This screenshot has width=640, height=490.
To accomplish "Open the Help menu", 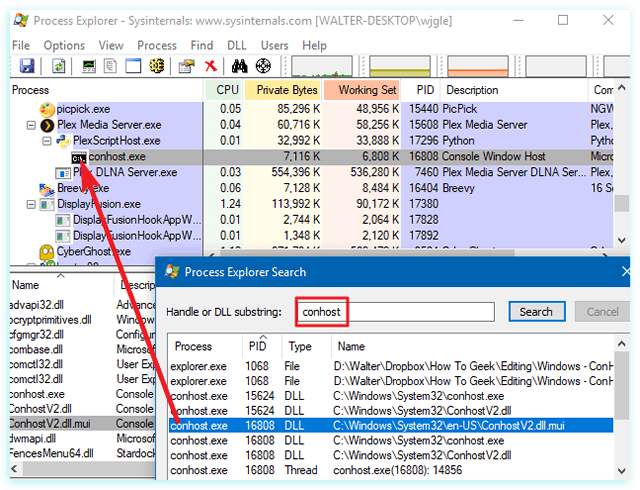I will click(x=314, y=45).
